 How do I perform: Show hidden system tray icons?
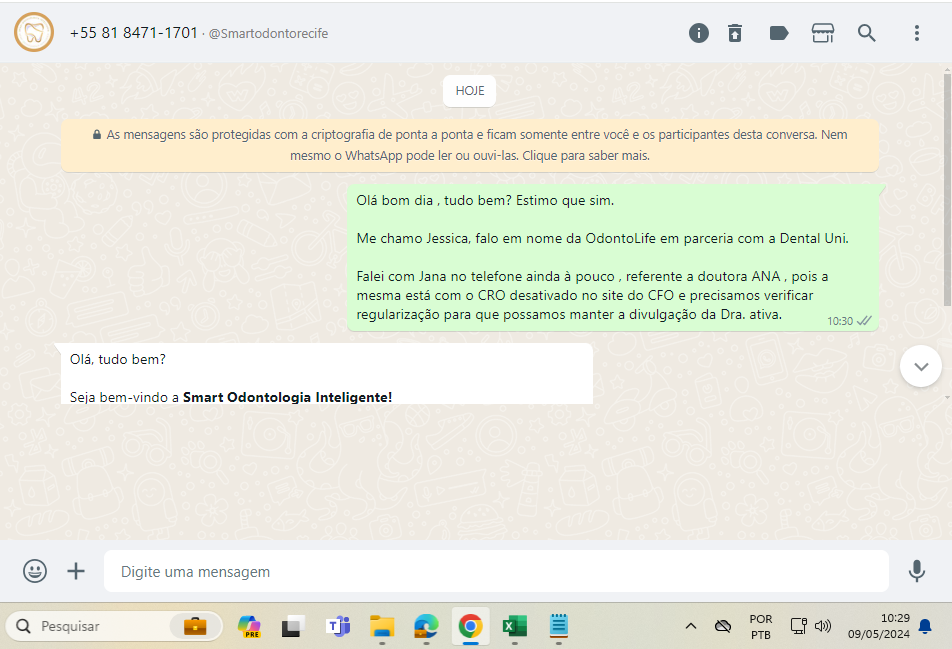[x=691, y=626]
